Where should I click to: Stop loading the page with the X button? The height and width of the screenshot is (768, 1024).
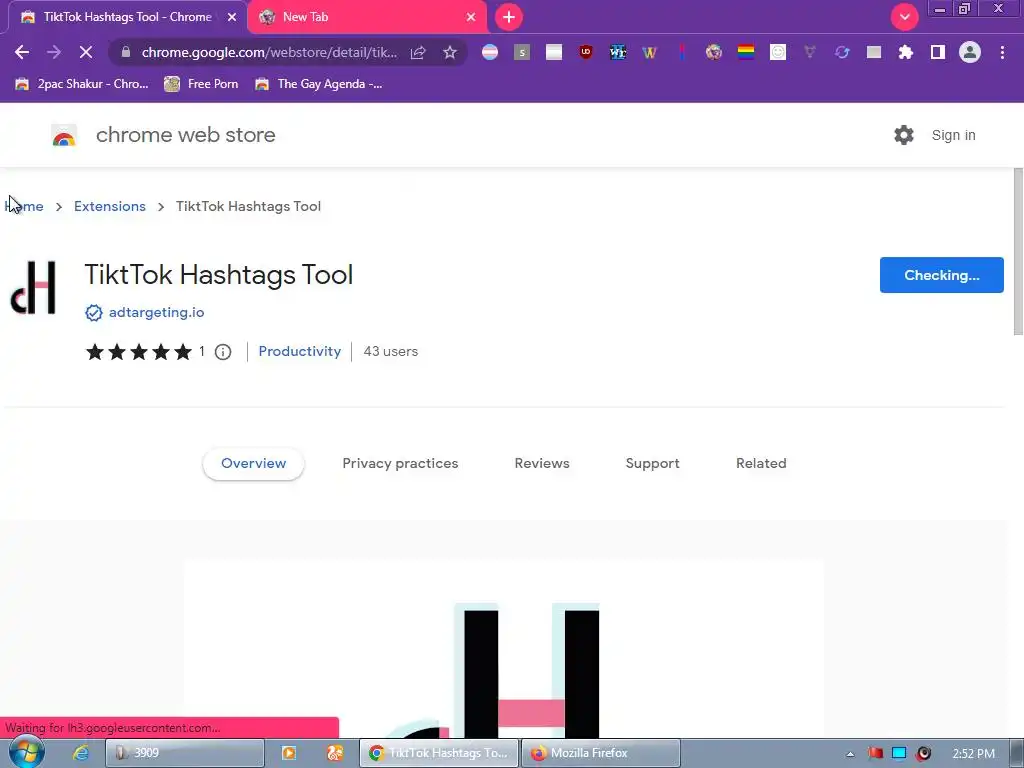coord(86,52)
